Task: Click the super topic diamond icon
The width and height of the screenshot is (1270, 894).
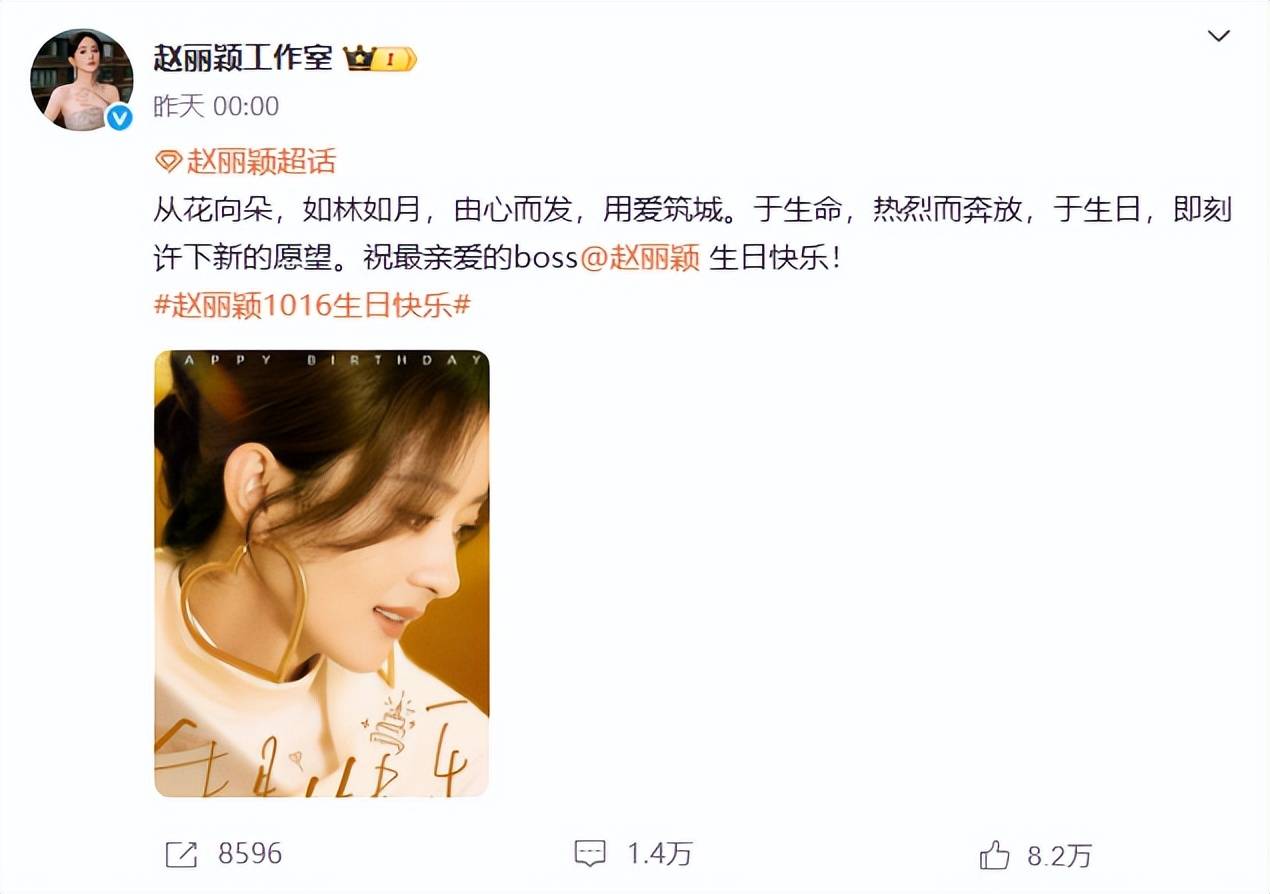Action: [x=169, y=161]
